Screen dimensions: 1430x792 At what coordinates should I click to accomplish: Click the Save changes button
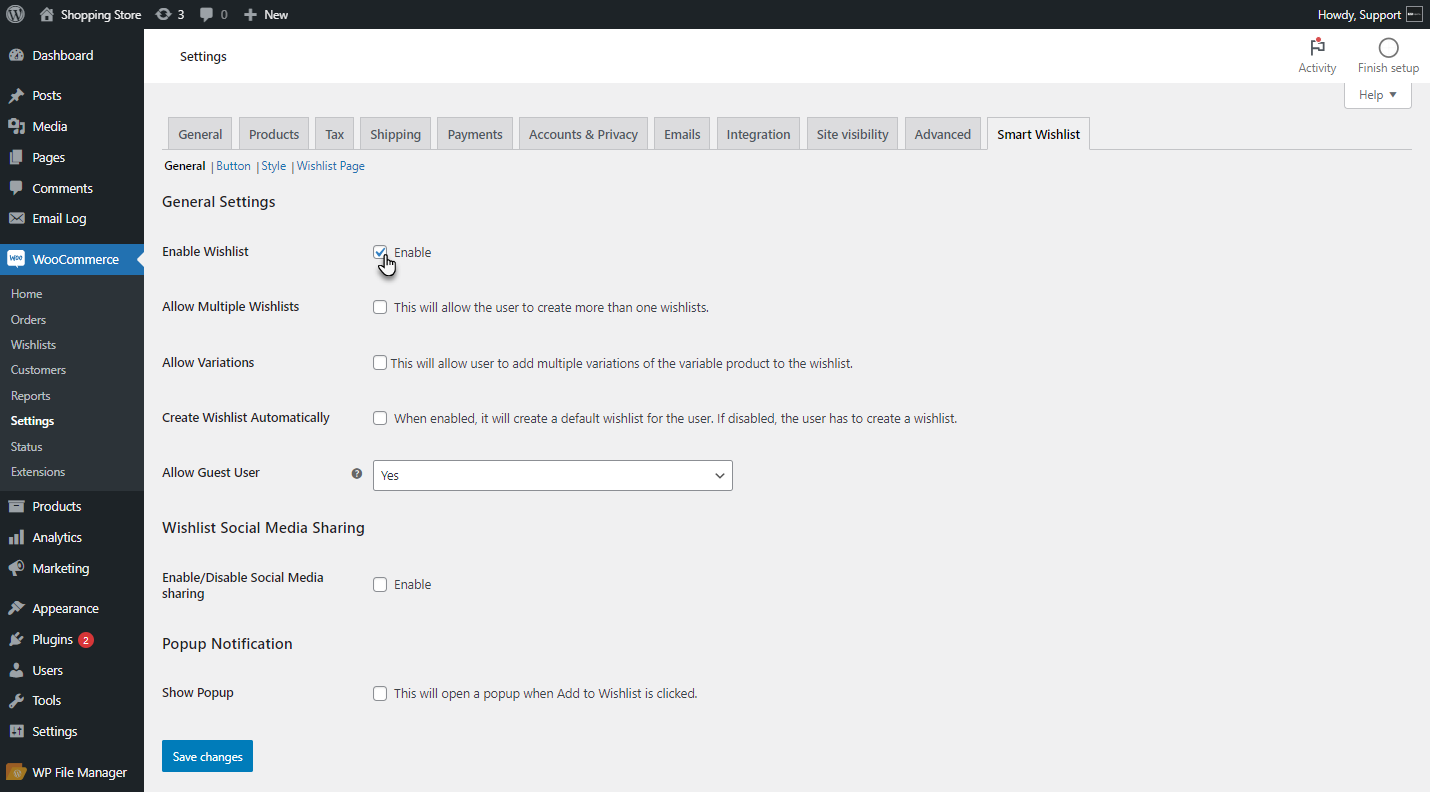(207, 757)
